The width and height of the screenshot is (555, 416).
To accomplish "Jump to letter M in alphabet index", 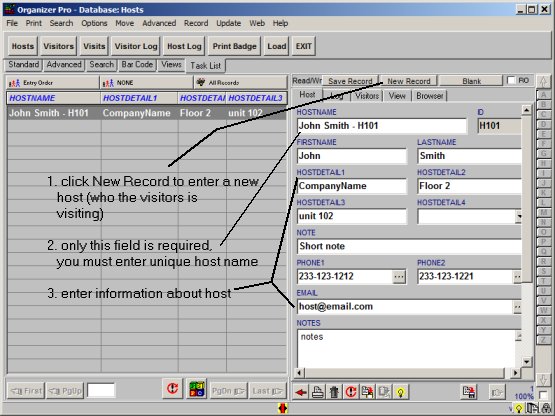I will [543, 212].
